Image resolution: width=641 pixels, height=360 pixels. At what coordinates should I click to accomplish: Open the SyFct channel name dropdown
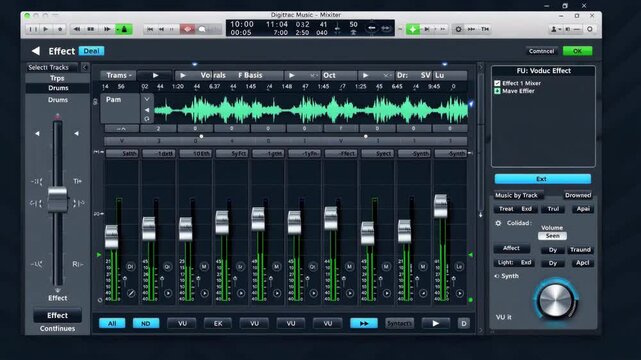point(232,154)
